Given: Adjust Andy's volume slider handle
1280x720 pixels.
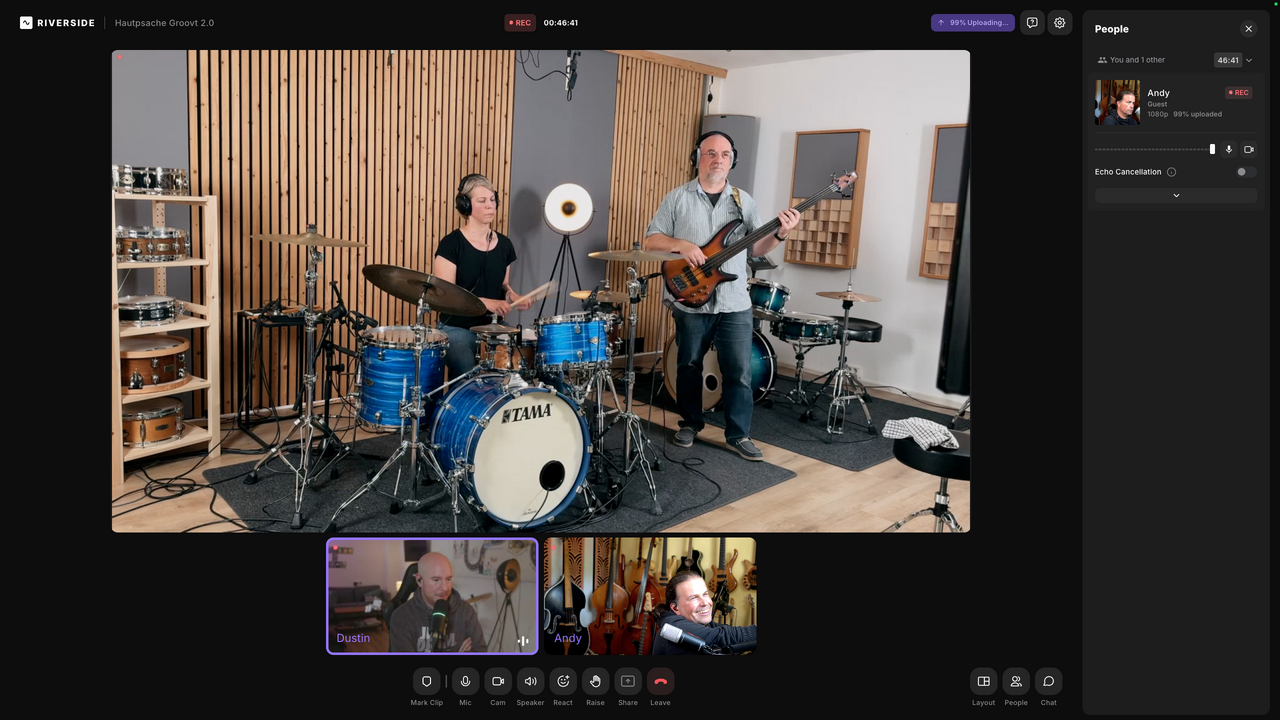Looking at the screenshot, I should click(1212, 149).
